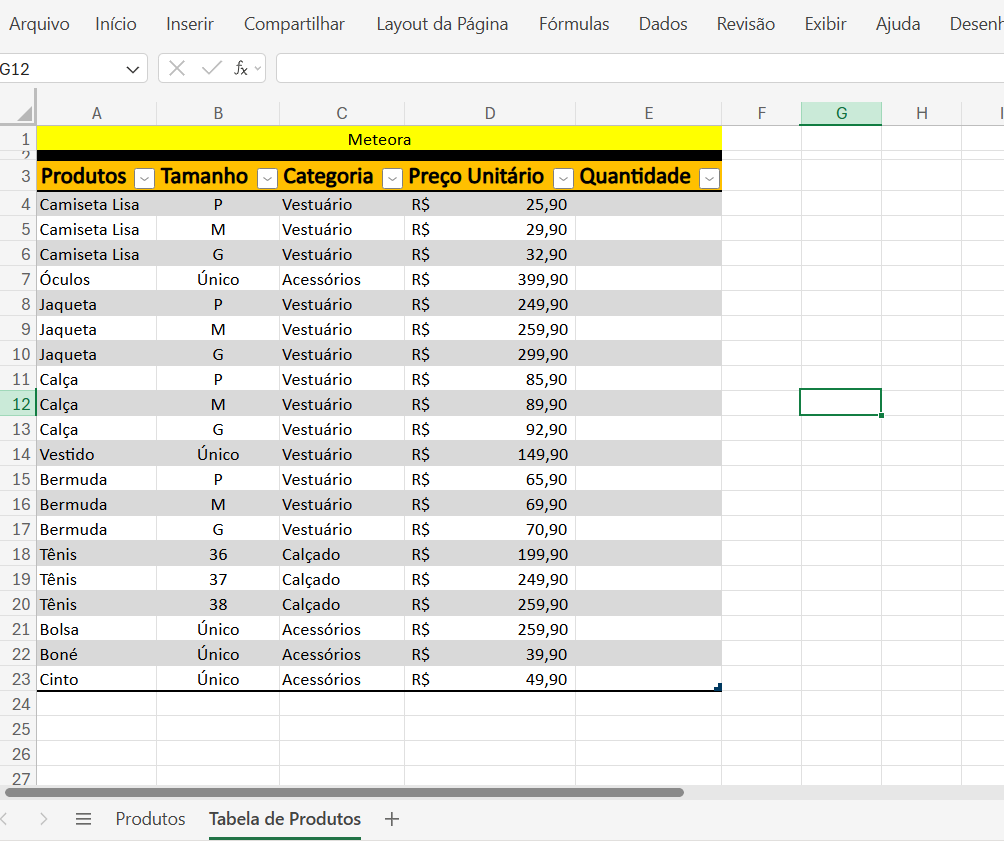Select the yellow Meteora title cell

380,140
